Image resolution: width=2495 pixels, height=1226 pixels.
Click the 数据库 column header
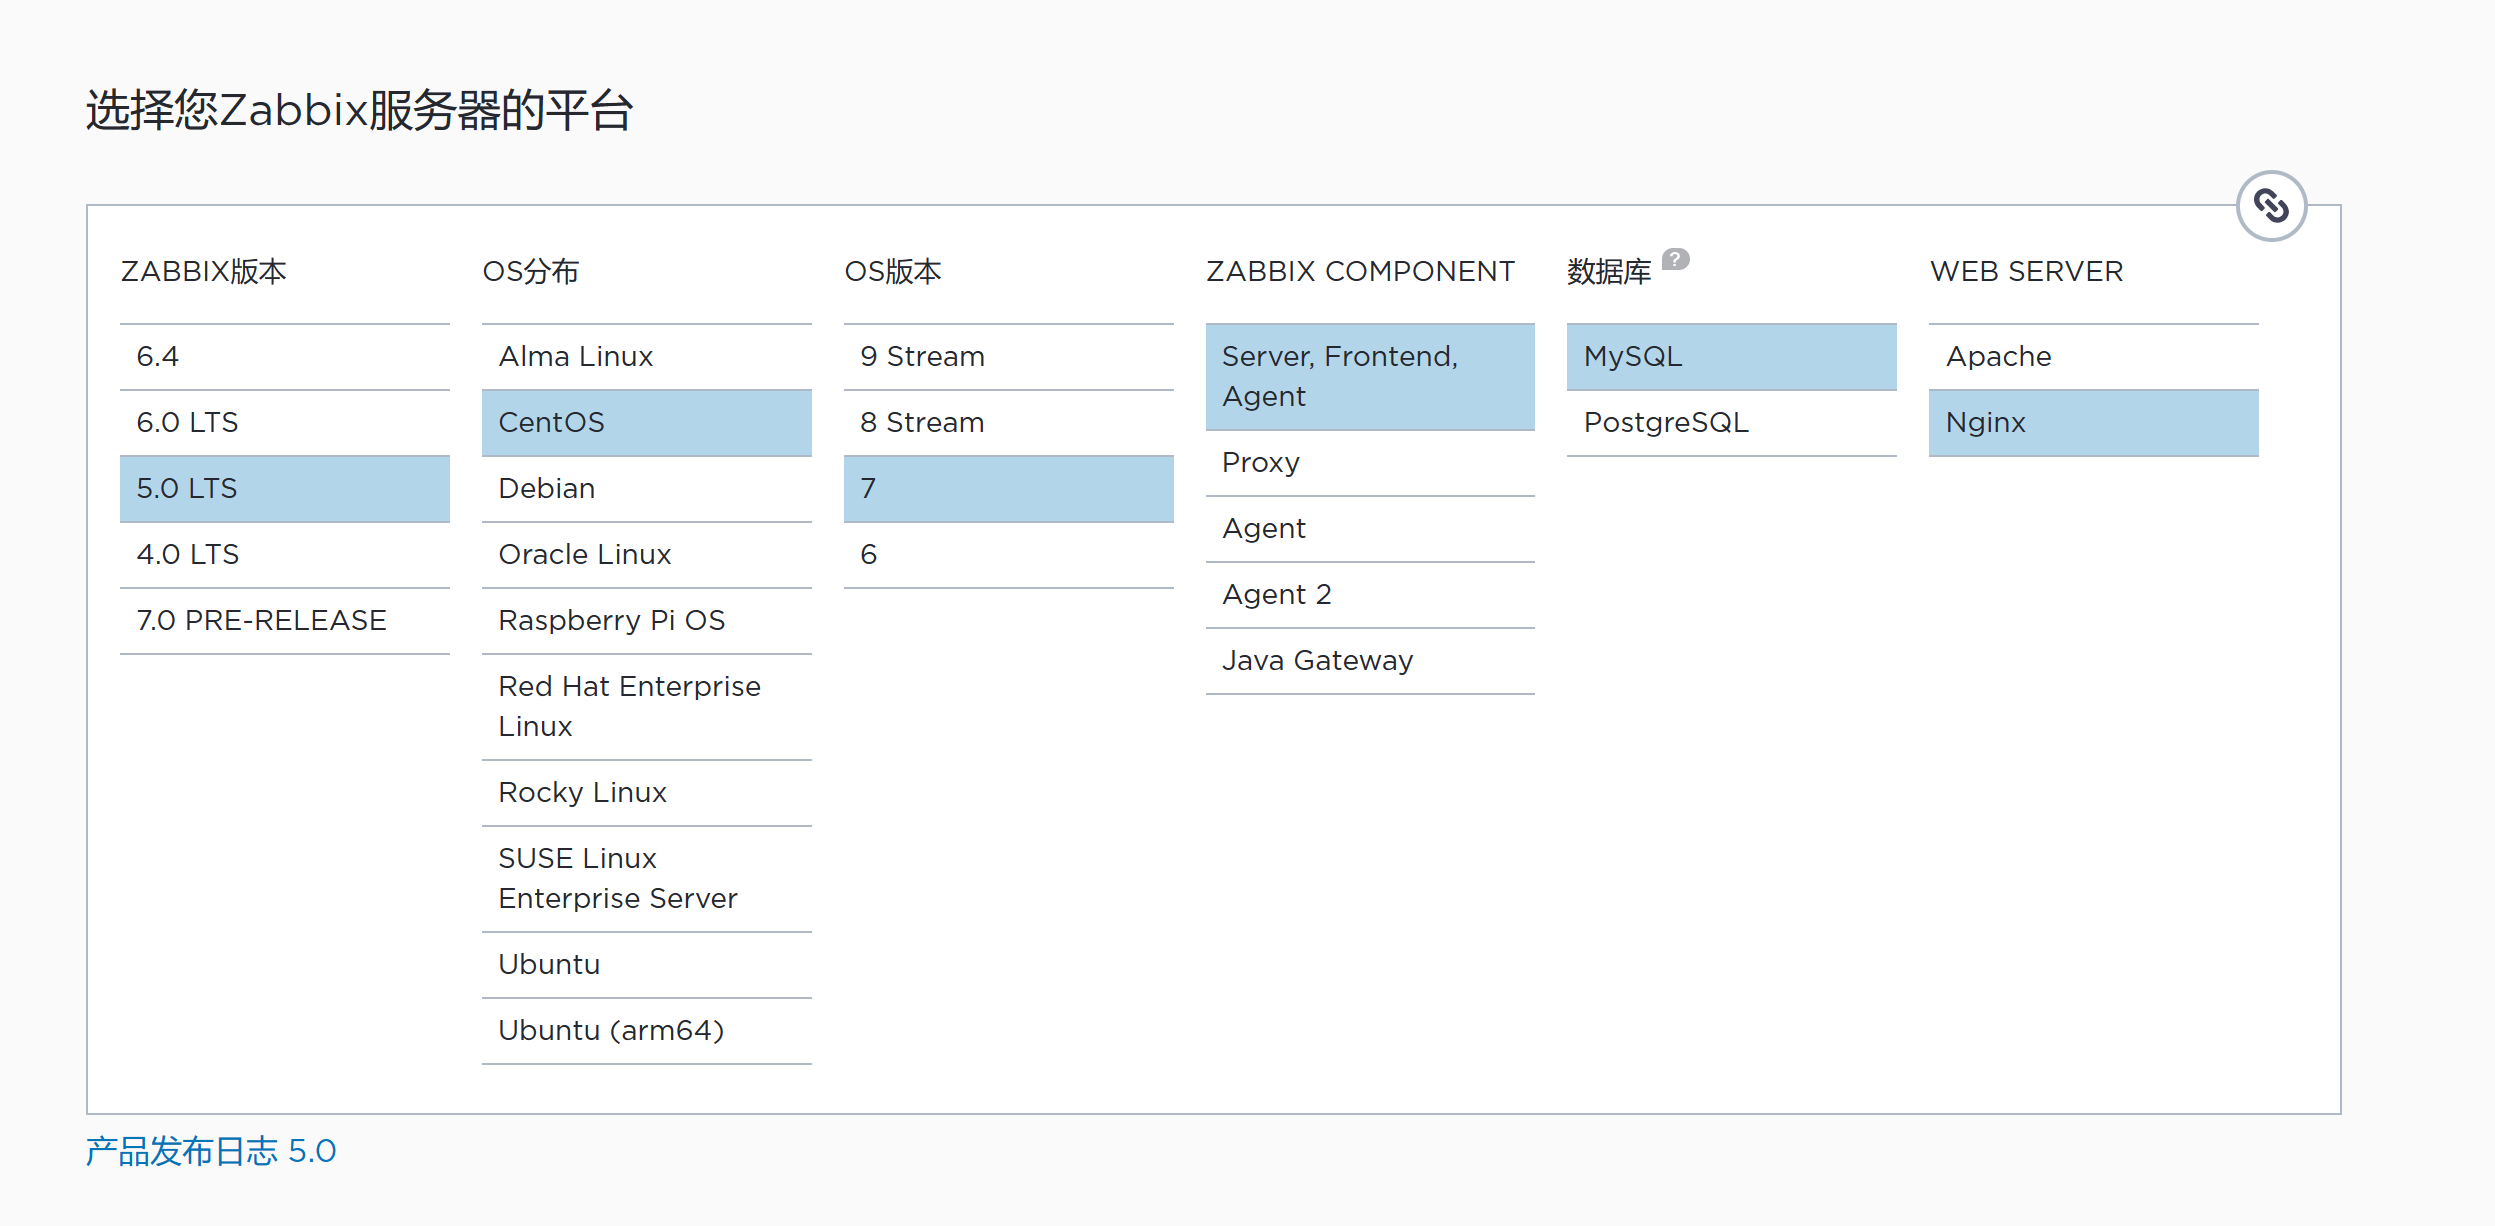[1609, 271]
